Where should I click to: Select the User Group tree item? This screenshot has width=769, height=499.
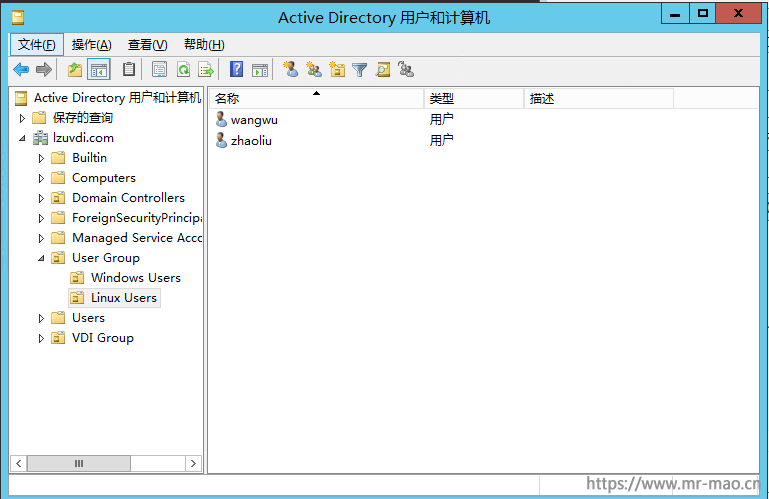[105, 258]
